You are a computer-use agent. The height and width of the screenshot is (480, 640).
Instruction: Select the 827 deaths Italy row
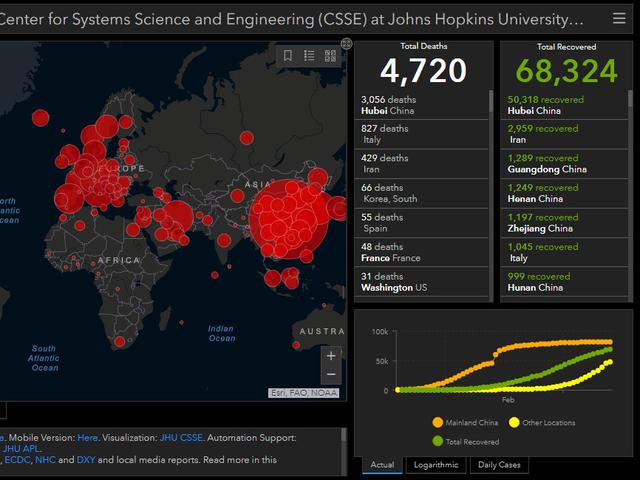(421, 134)
